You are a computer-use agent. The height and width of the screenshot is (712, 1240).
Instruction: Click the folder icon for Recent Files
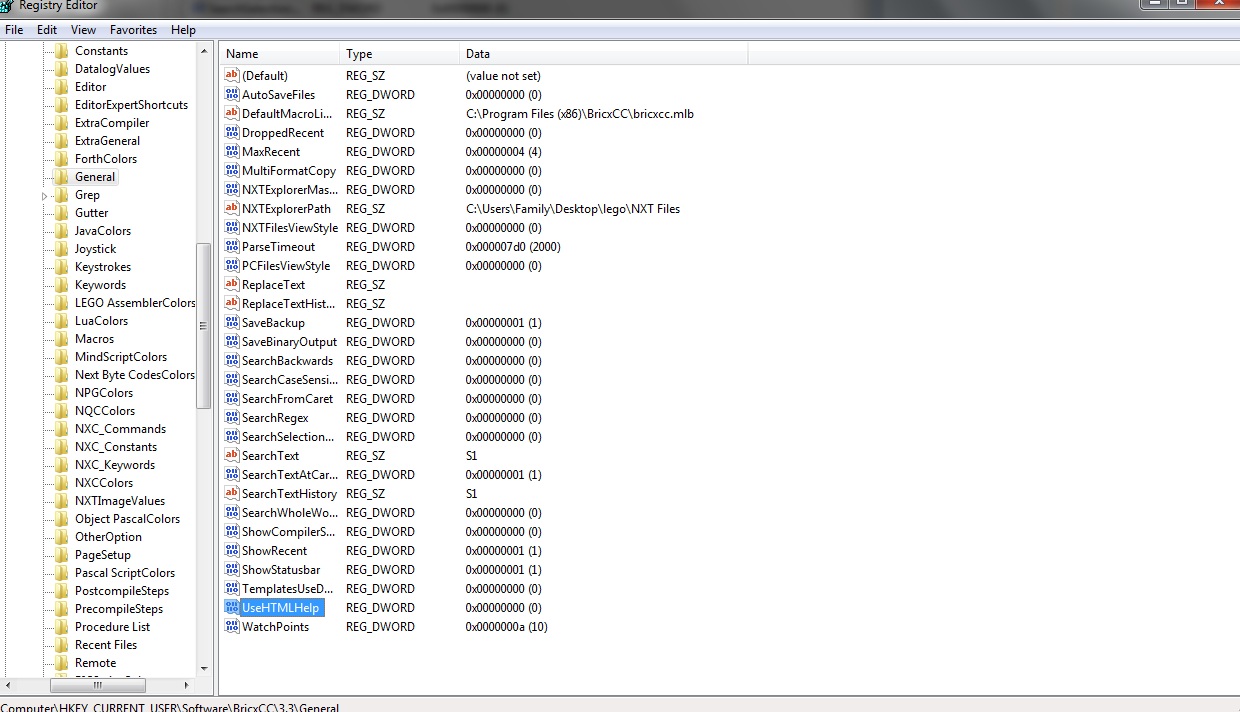coord(62,645)
